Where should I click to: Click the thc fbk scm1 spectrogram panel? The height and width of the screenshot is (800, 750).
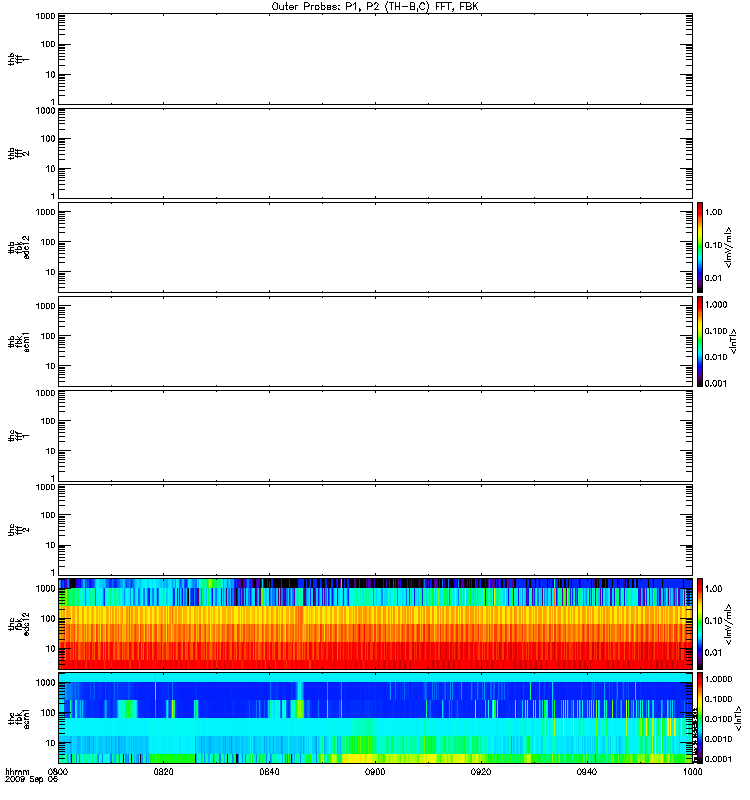coord(376,718)
